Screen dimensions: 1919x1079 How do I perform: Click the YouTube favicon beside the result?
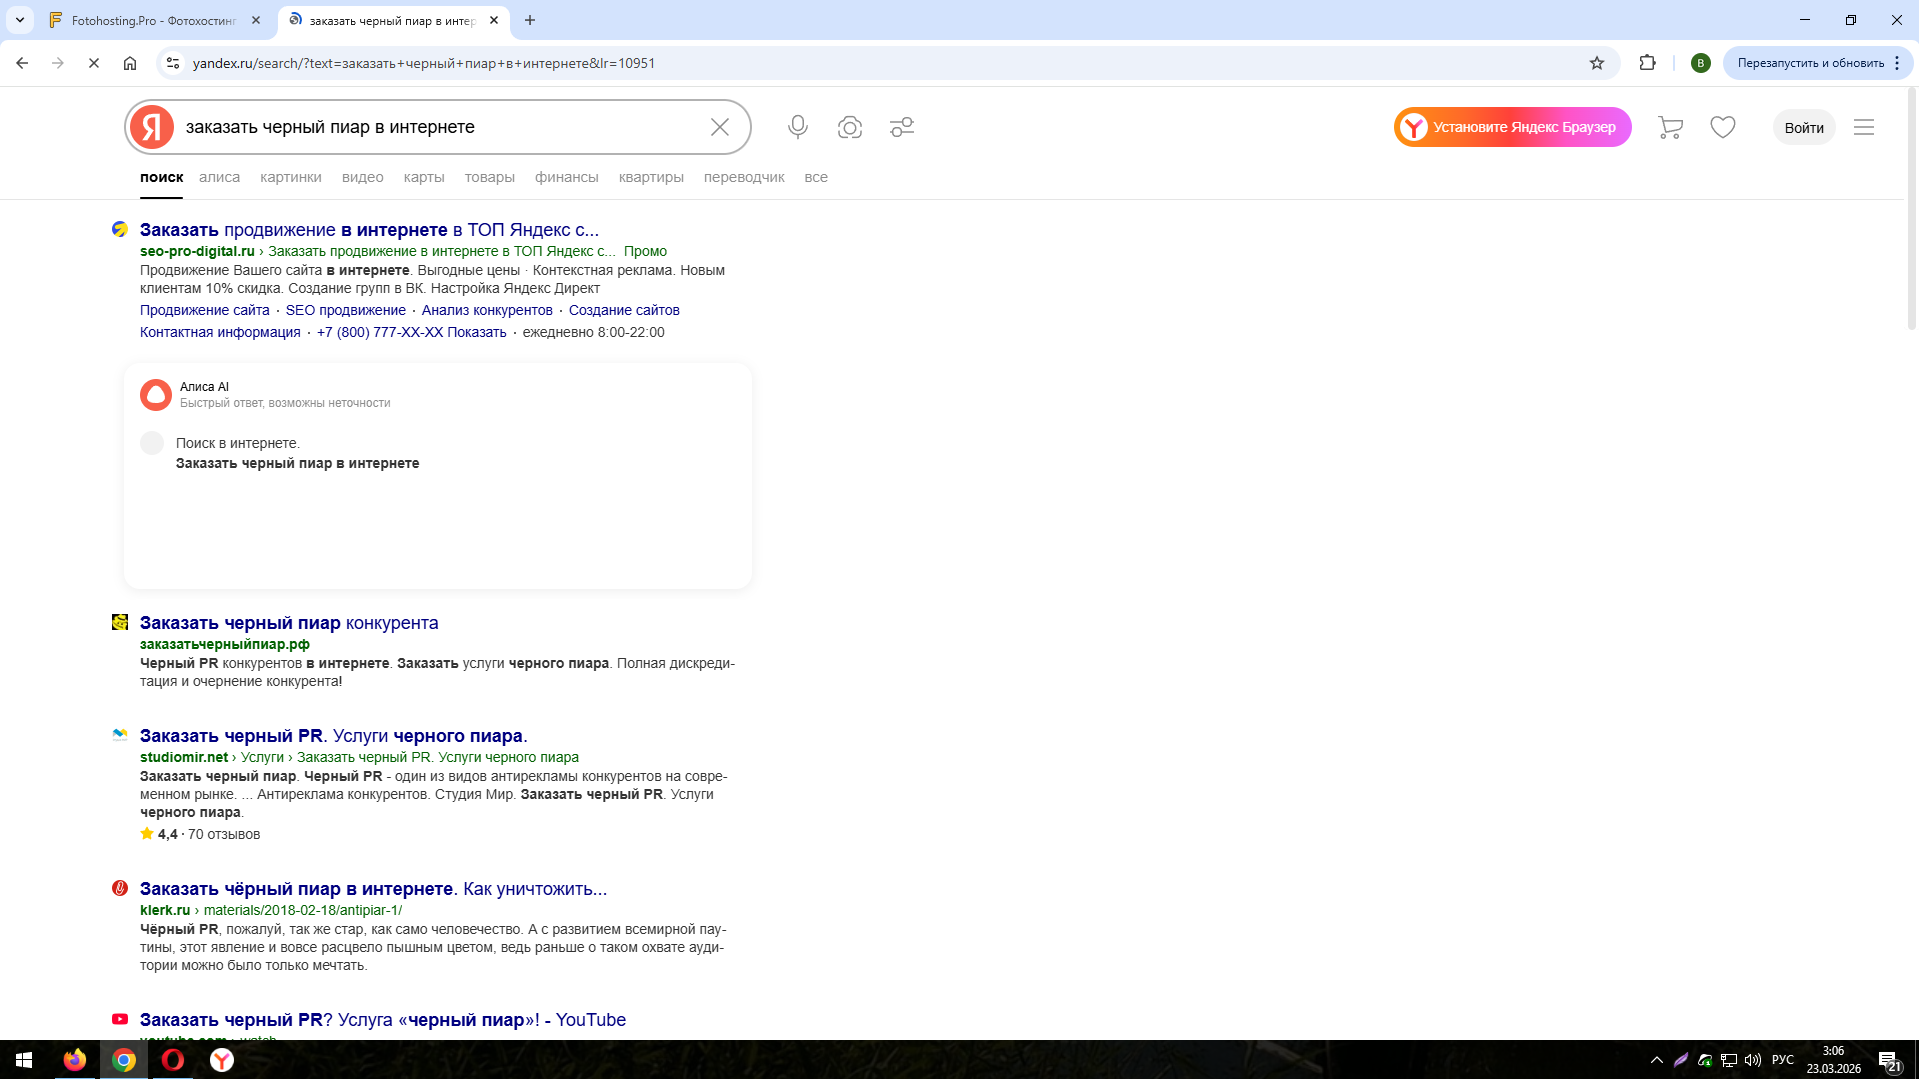click(x=120, y=1019)
